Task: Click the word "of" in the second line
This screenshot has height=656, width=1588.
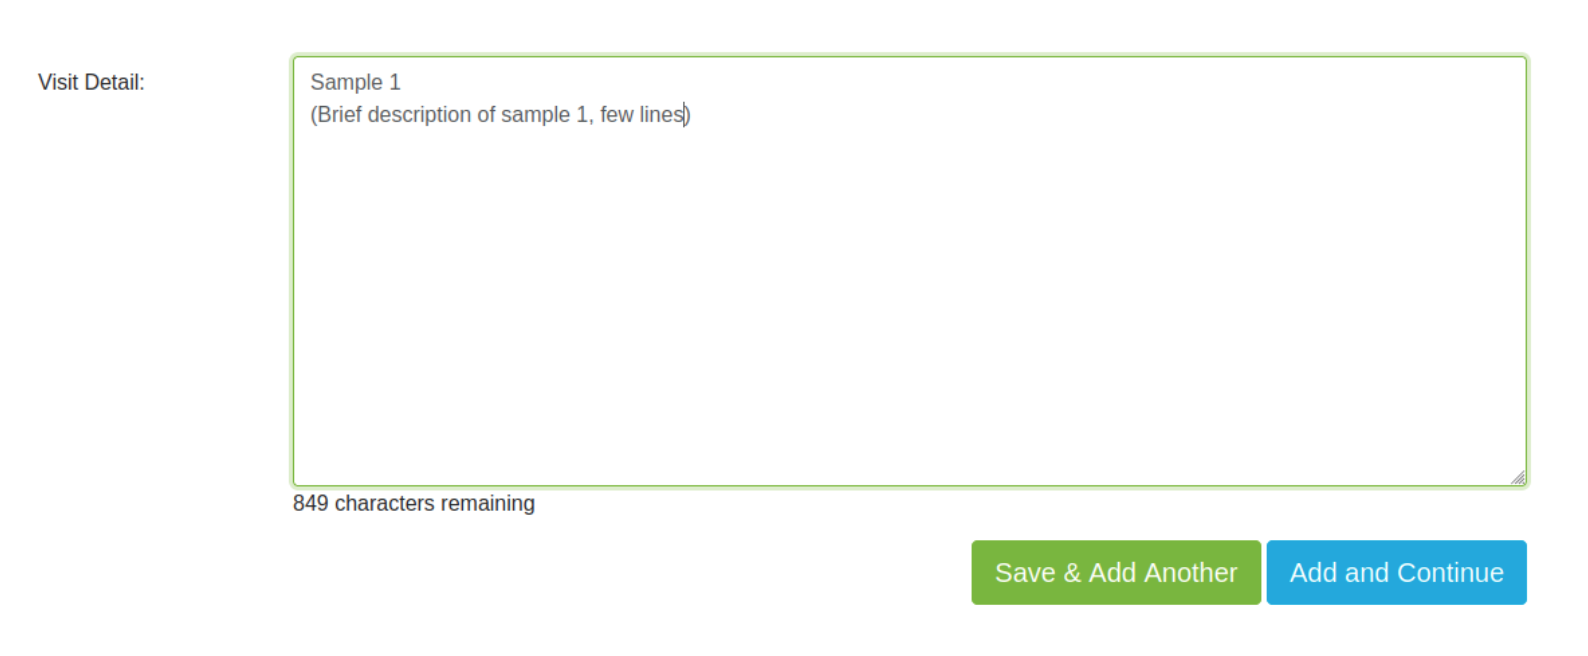Action: click(x=486, y=115)
